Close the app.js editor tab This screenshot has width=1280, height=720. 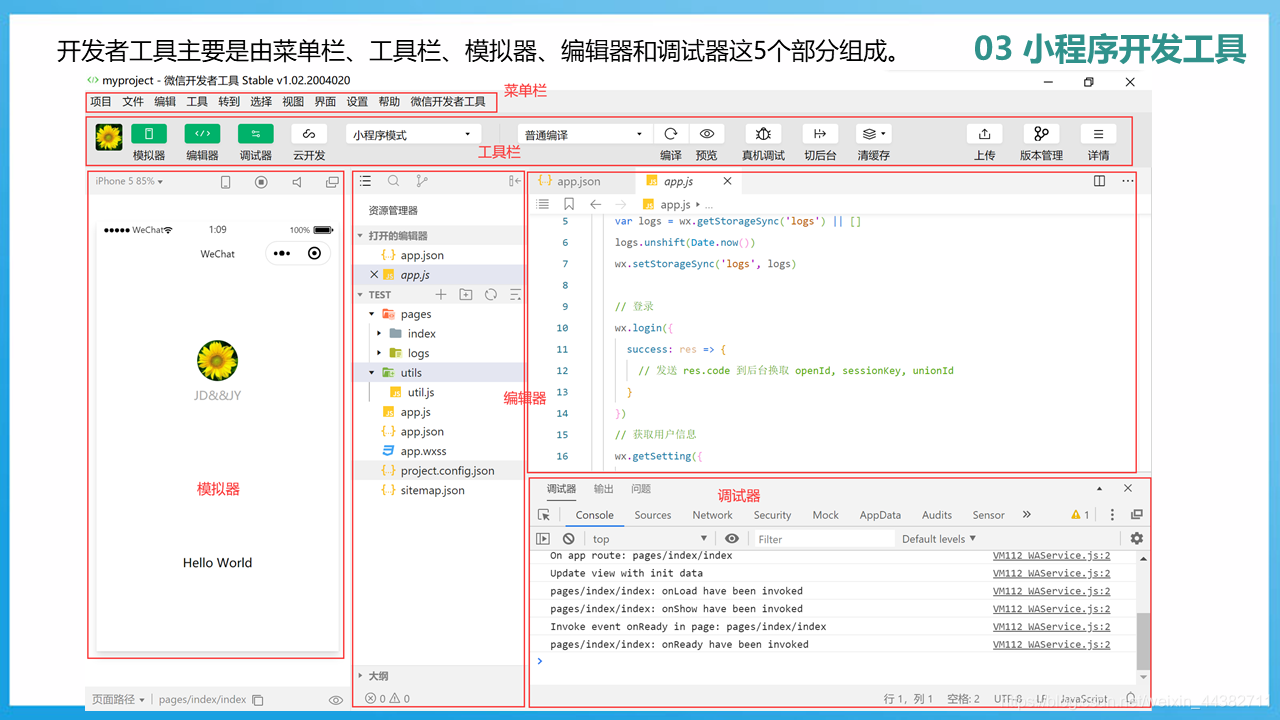[x=727, y=181]
